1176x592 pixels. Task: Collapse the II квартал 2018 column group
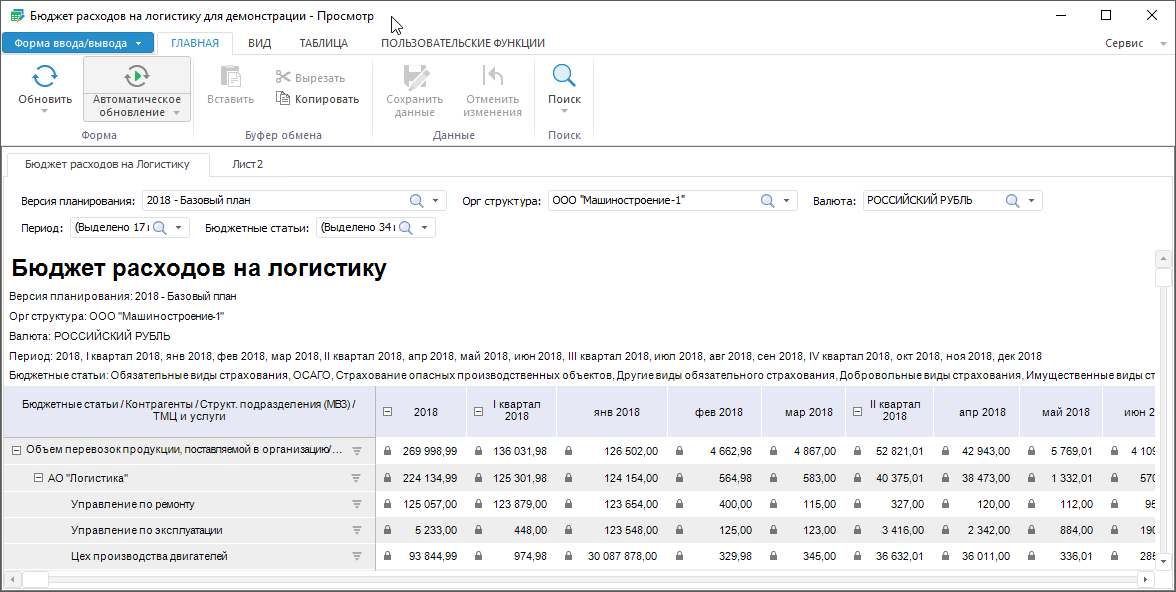coord(857,412)
